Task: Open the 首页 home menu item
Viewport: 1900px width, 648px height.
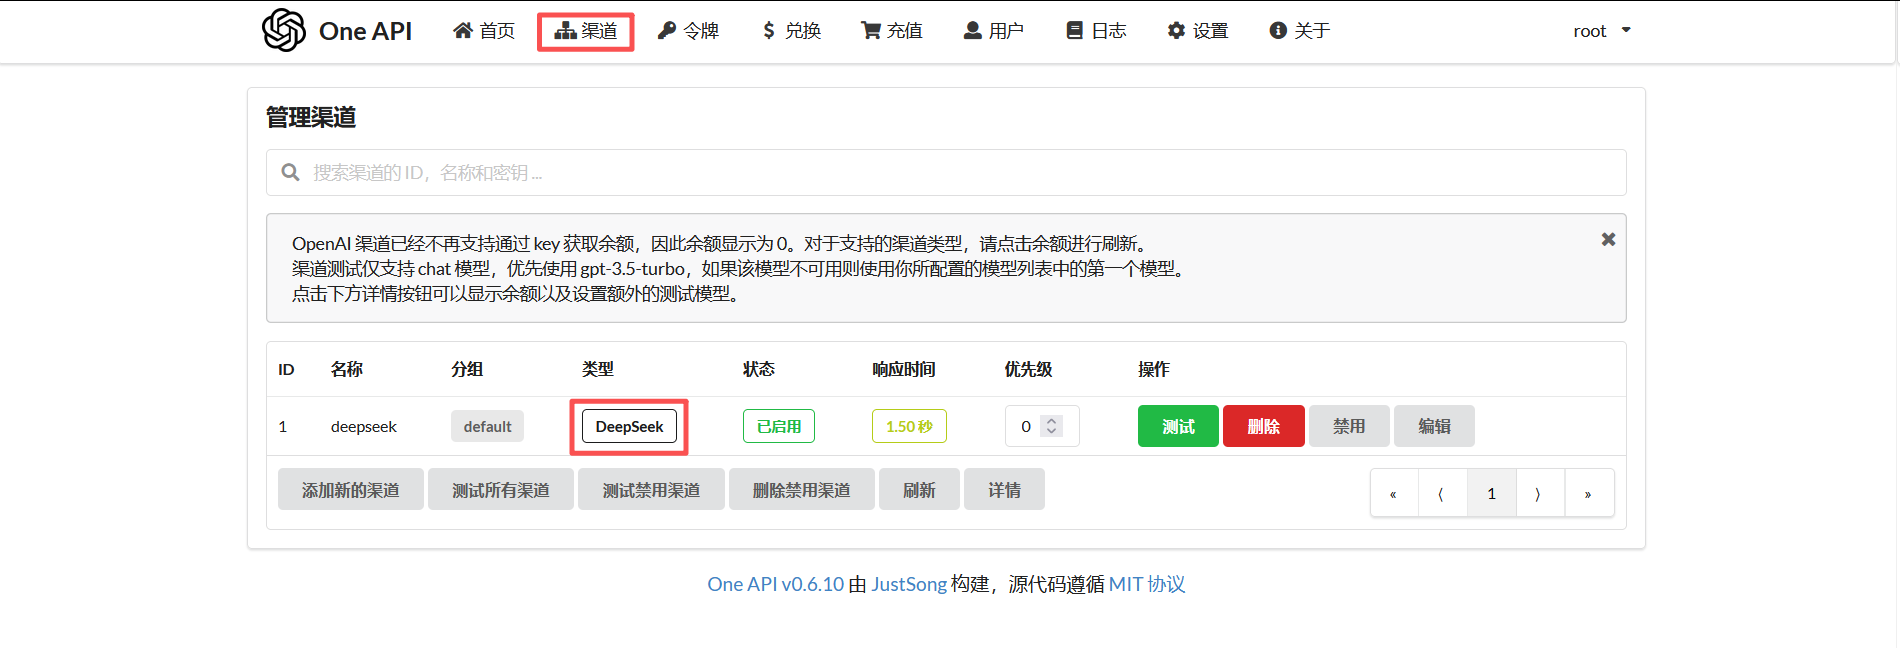Action: coord(484,31)
